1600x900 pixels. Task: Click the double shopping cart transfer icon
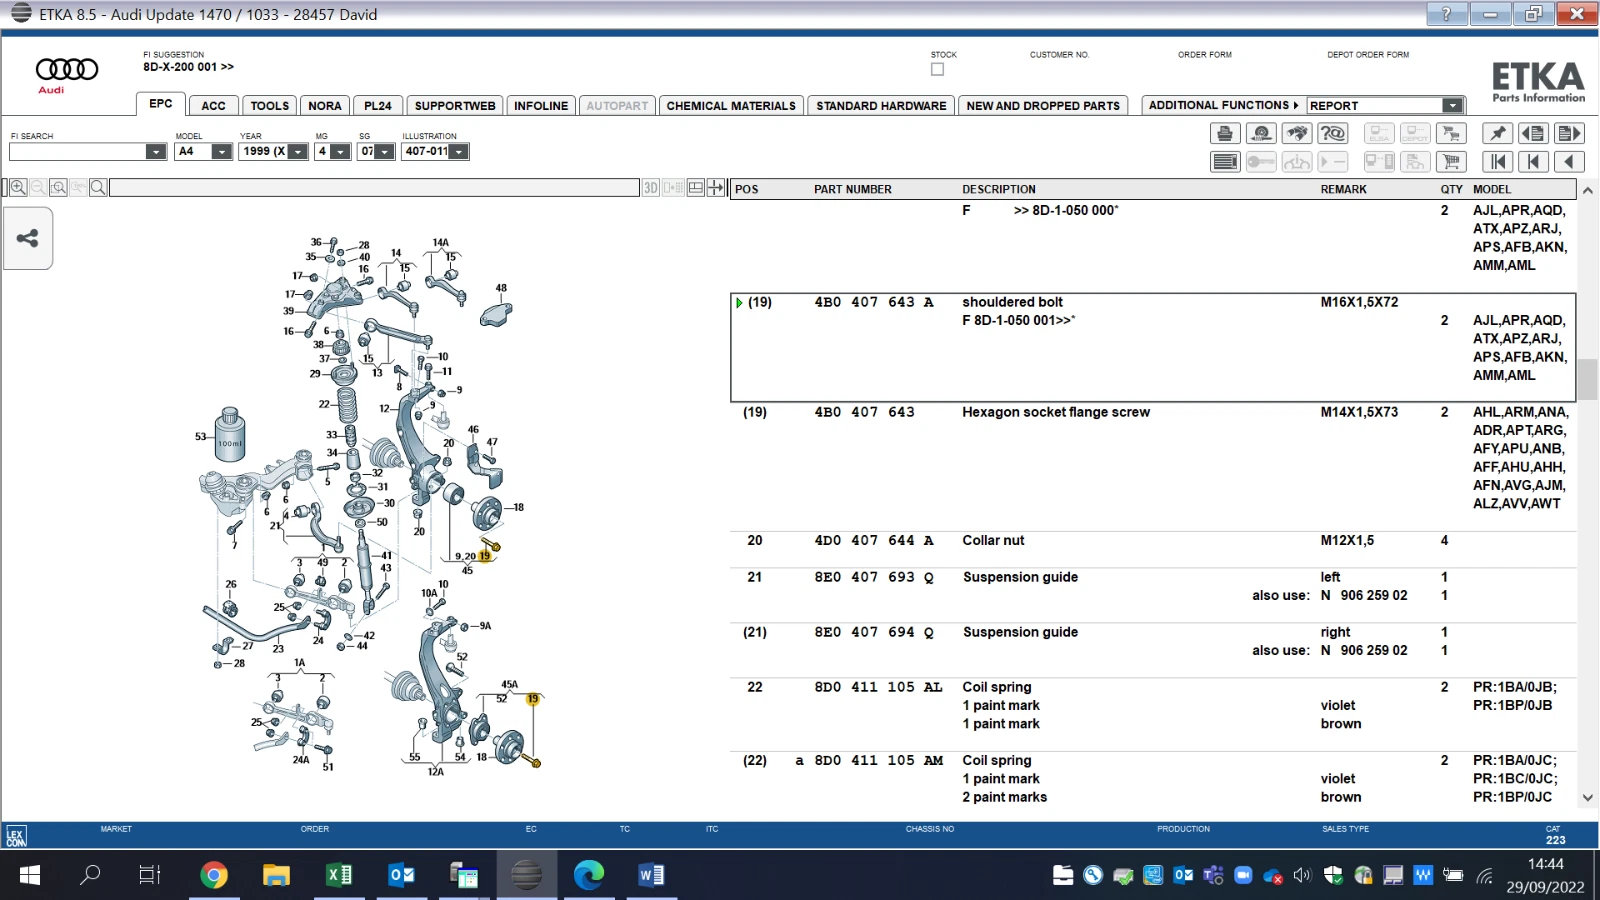point(1451,133)
